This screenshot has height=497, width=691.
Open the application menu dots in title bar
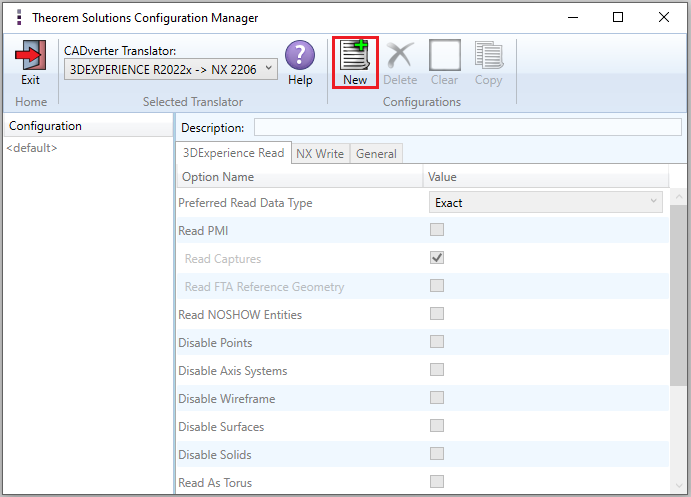tap(19, 17)
